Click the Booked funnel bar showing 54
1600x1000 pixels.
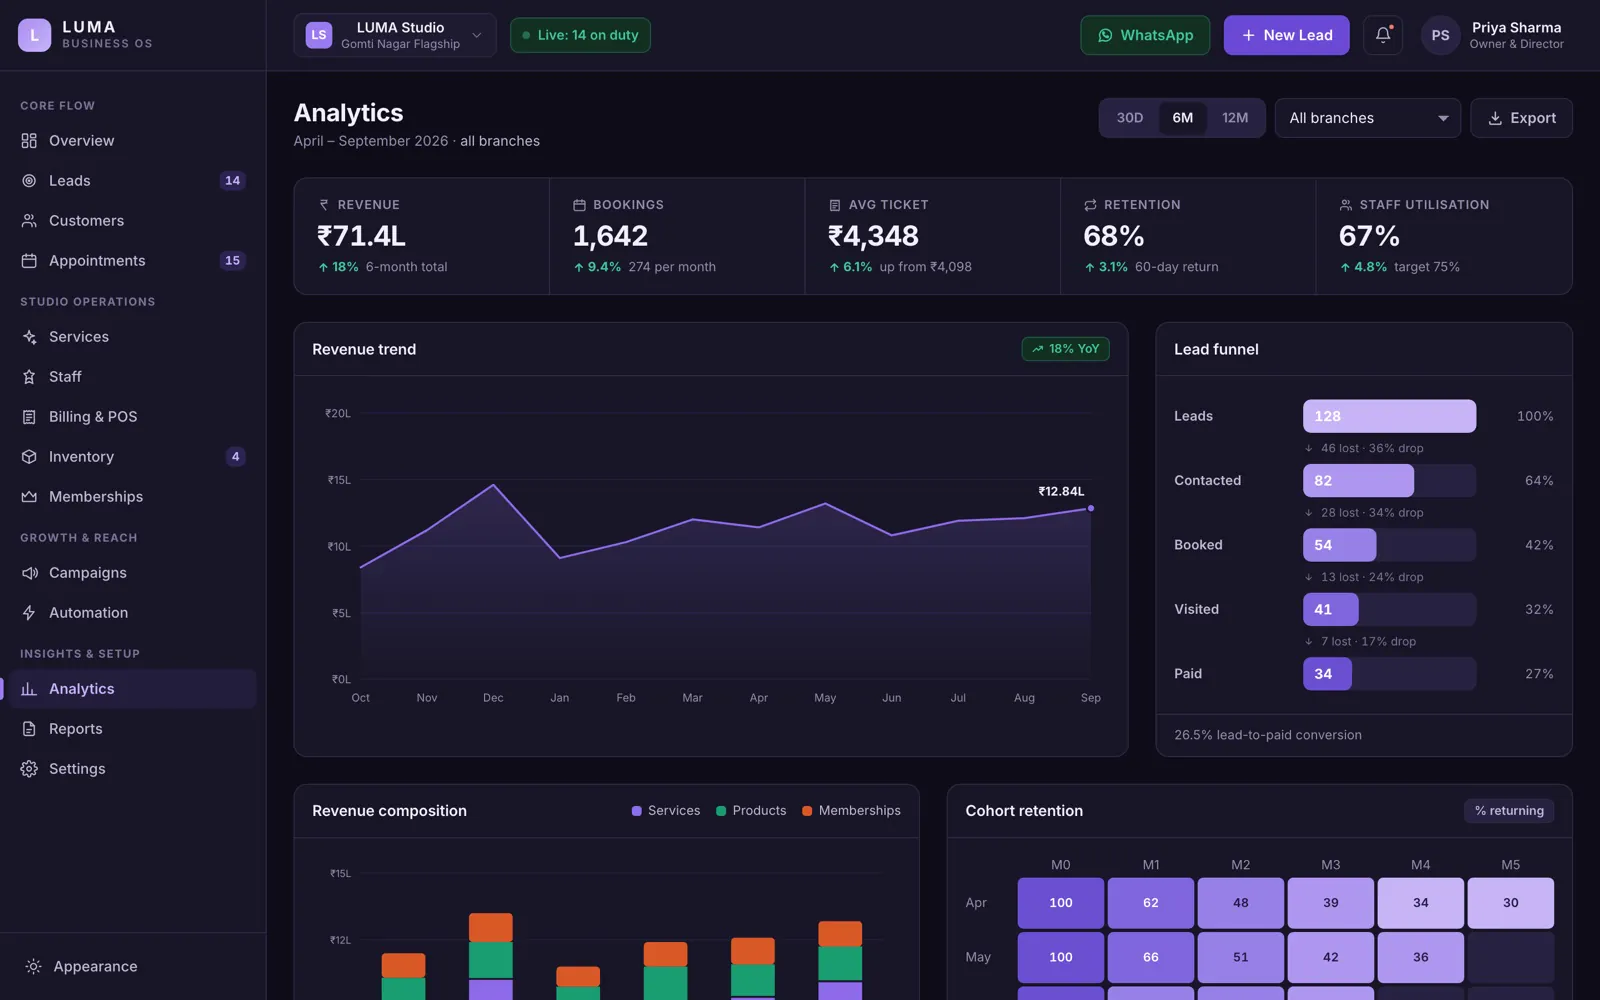click(1340, 545)
